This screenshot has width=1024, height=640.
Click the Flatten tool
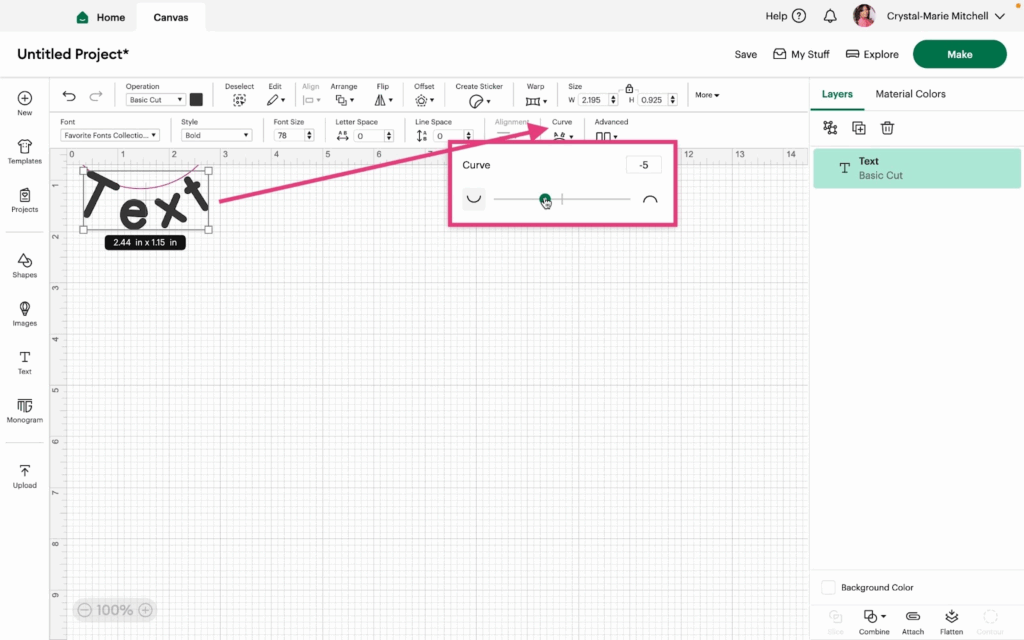coord(952,621)
